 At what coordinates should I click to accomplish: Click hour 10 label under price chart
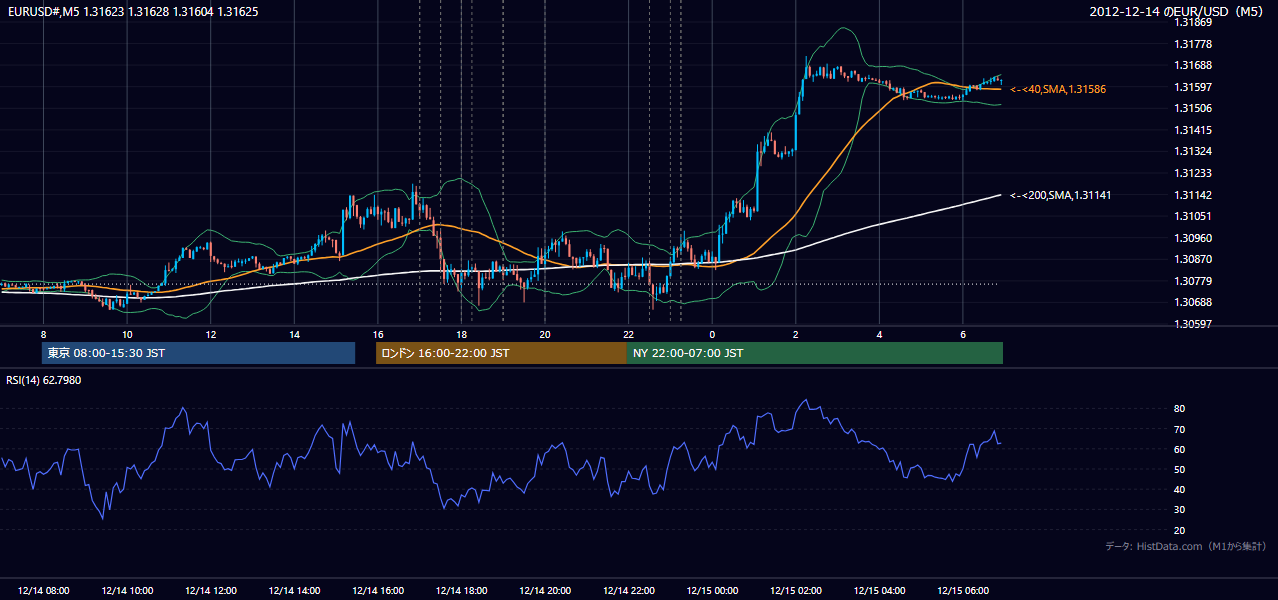point(127,334)
